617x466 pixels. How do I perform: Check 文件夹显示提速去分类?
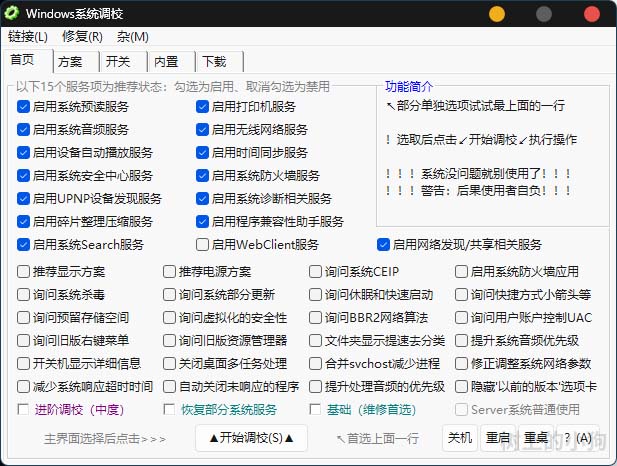click(x=315, y=340)
